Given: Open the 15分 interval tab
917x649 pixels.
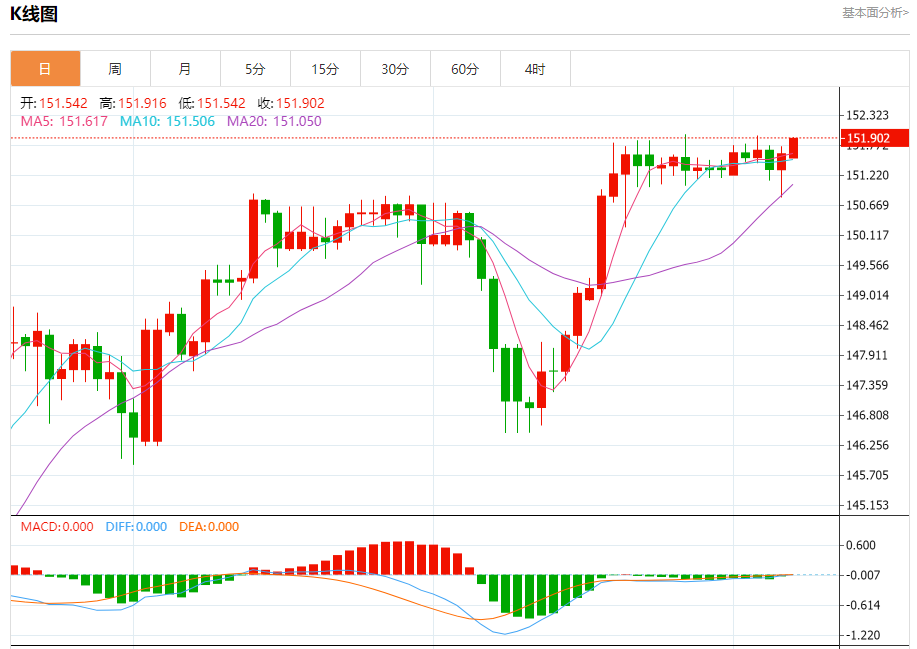Looking at the screenshot, I should (x=325, y=69).
